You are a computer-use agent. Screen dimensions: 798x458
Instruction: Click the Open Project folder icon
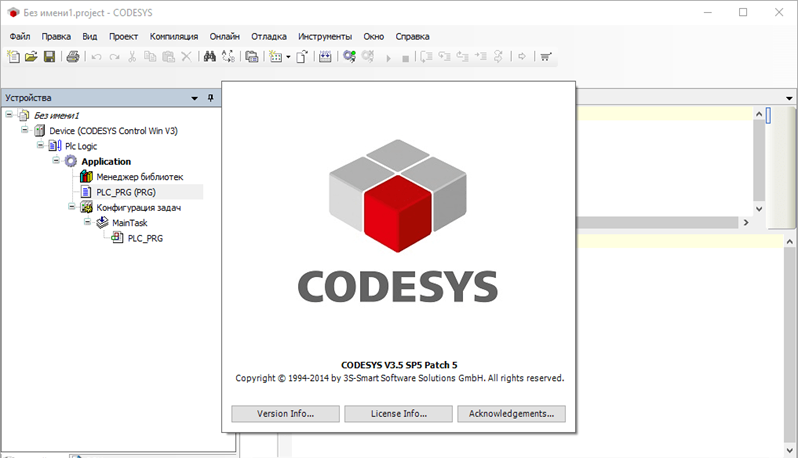(31, 56)
